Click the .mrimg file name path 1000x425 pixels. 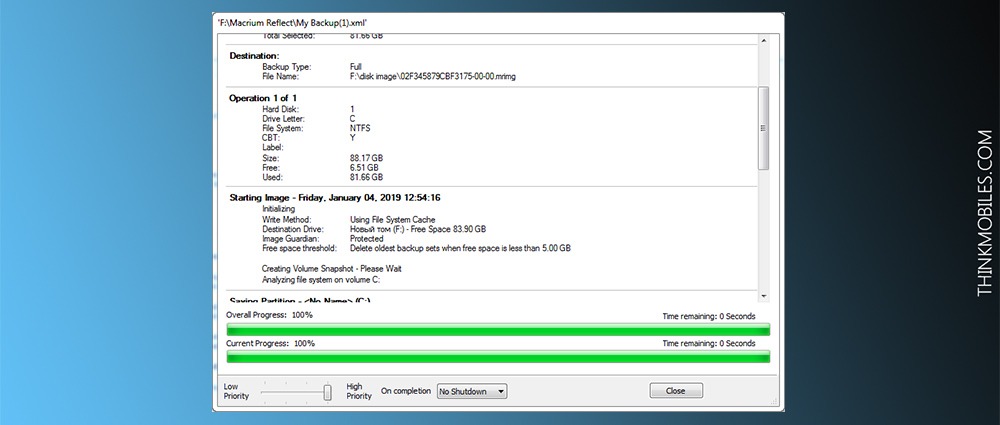(432, 76)
